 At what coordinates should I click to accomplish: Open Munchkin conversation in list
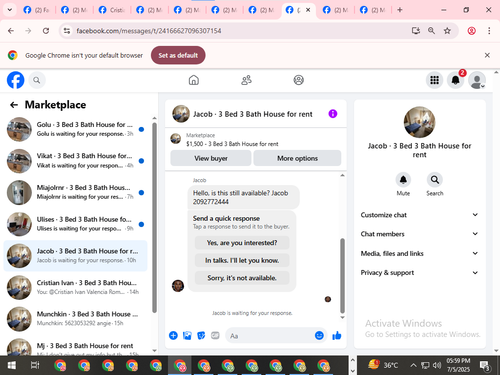(x=75, y=319)
